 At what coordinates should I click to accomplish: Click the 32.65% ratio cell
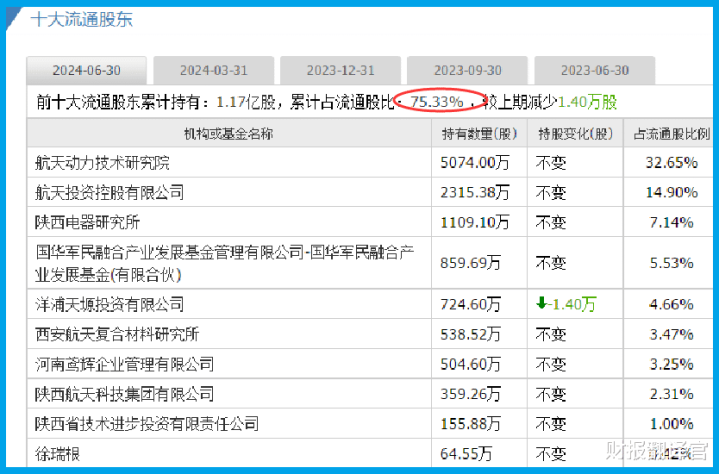tap(671, 163)
